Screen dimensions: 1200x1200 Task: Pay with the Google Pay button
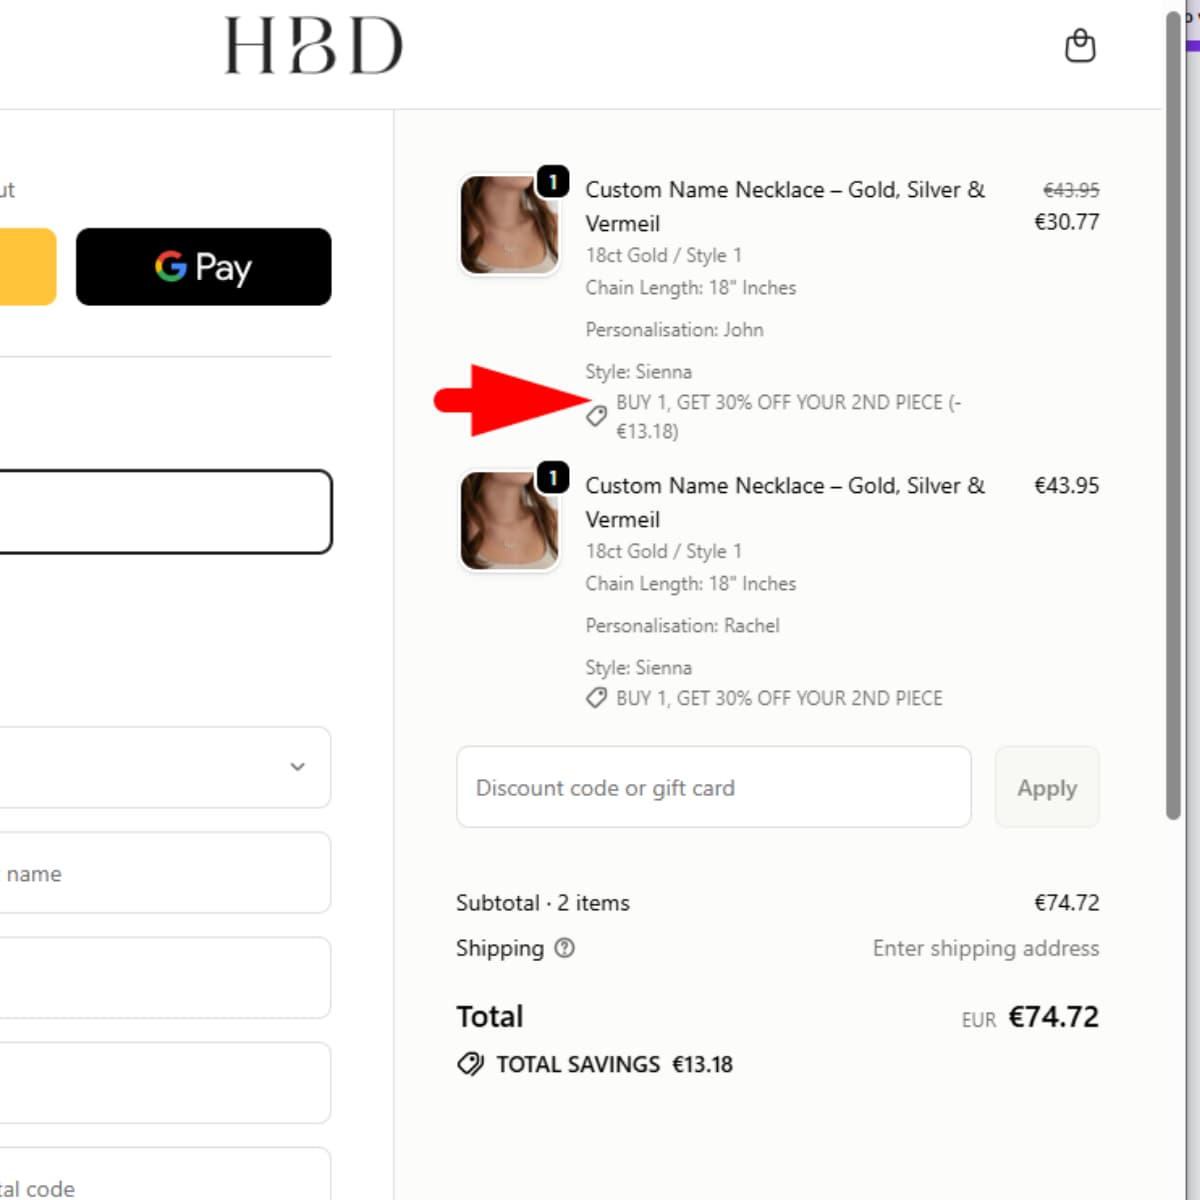[203, 267]
